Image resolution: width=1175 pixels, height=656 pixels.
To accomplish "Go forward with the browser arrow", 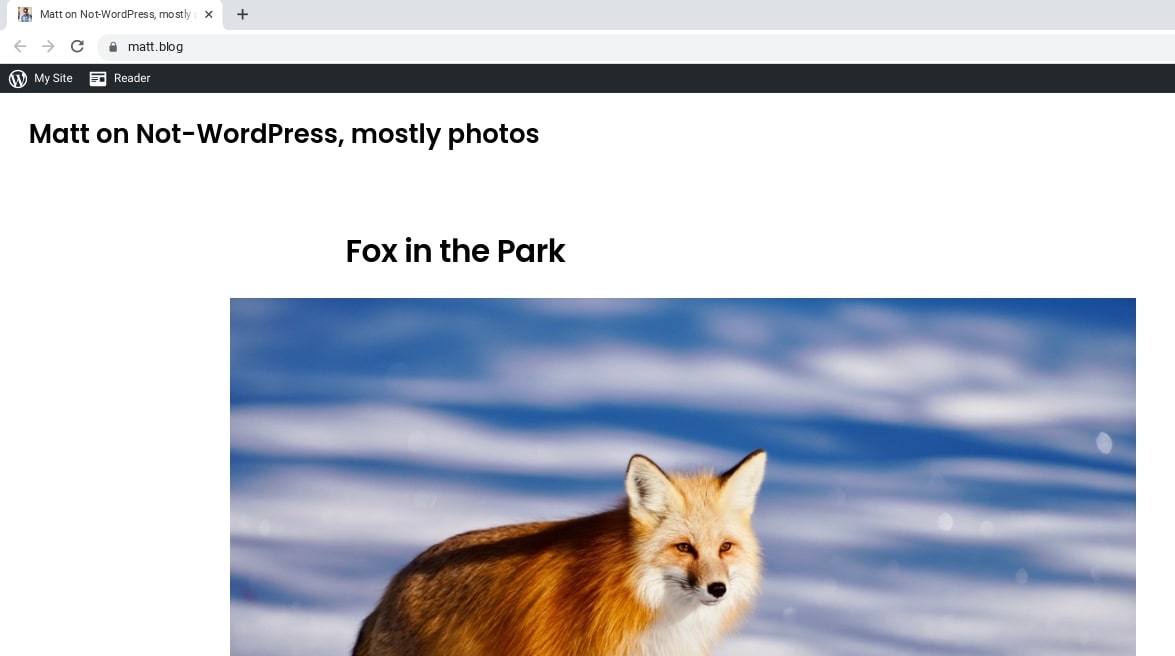I will pos(48,46).
